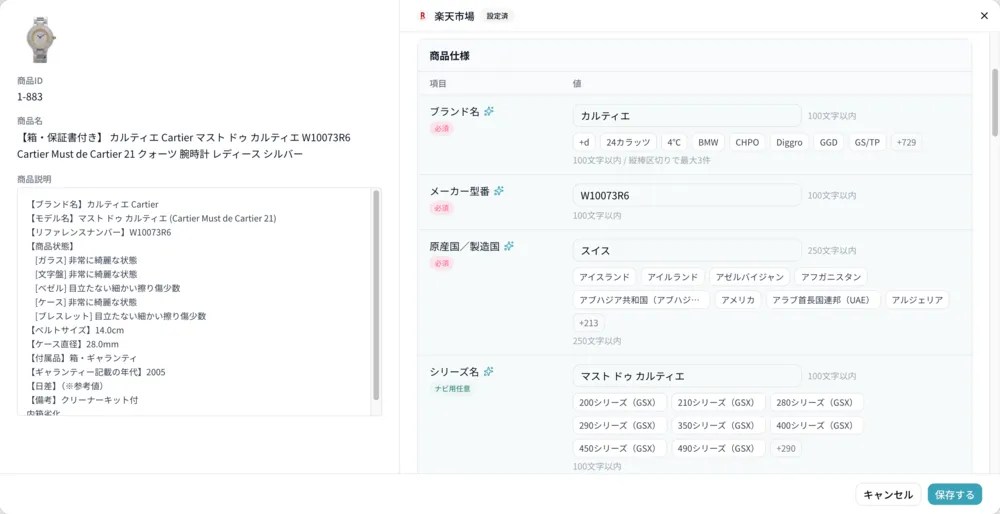
Task: Click the product ID value 1-883
Action: [x=30, y=97]
